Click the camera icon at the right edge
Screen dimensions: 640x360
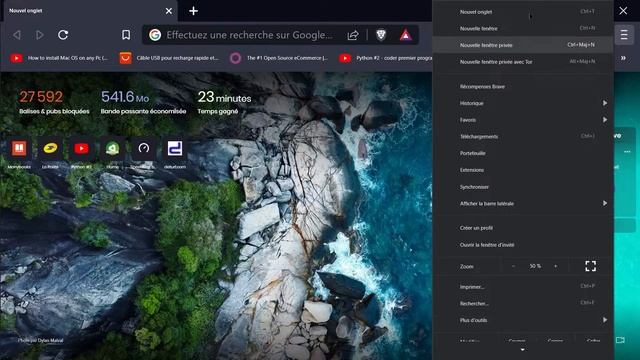tap(620, 340)
